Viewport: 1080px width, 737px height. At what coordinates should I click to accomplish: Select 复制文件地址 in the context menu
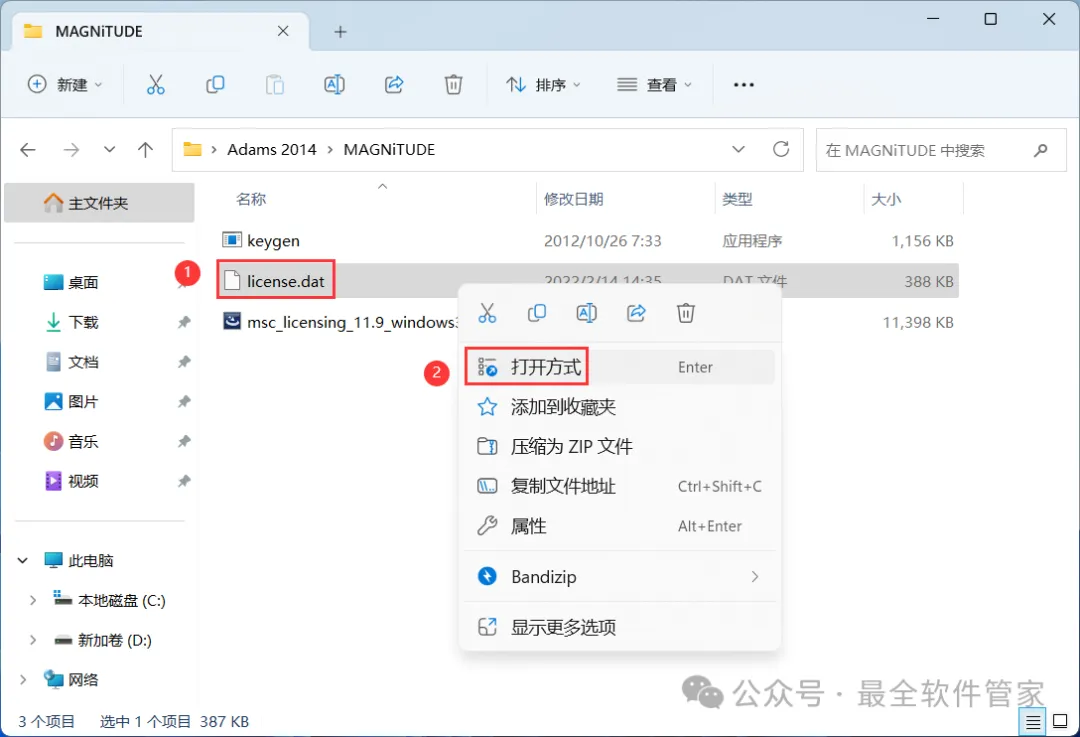point(620,486)
